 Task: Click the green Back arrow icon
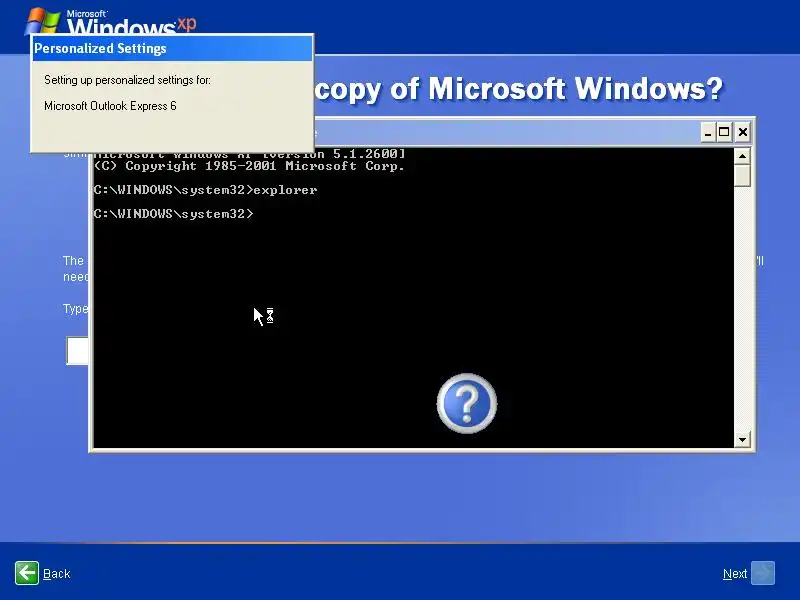27,573
